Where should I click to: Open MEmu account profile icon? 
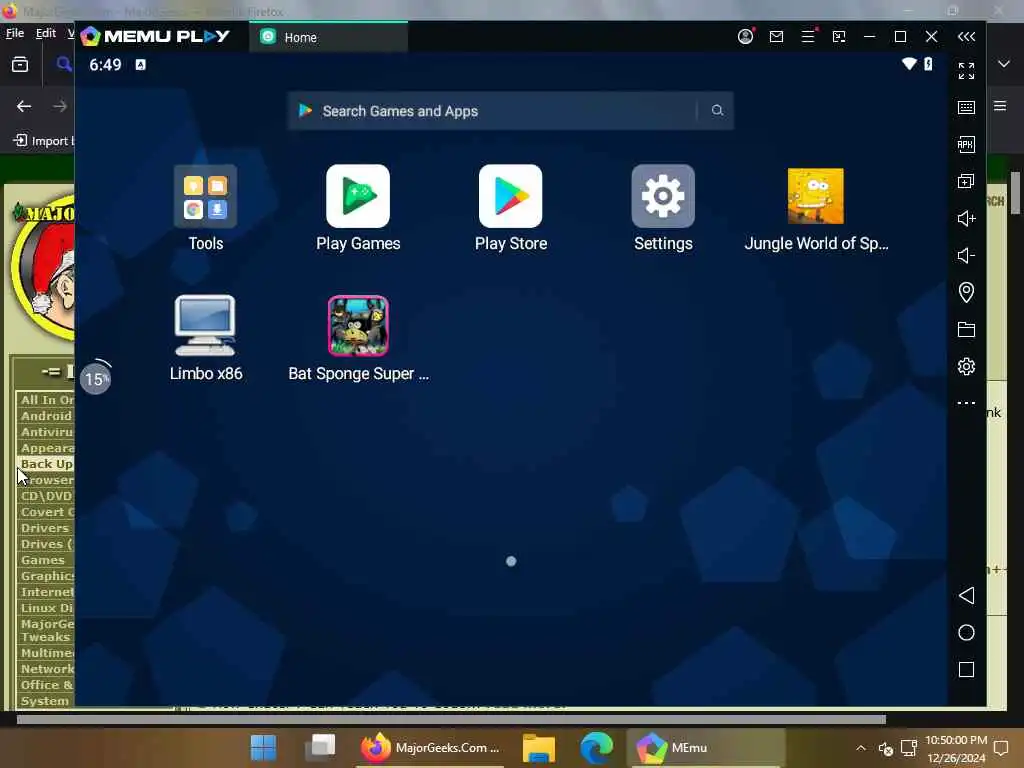click(745, 37)
